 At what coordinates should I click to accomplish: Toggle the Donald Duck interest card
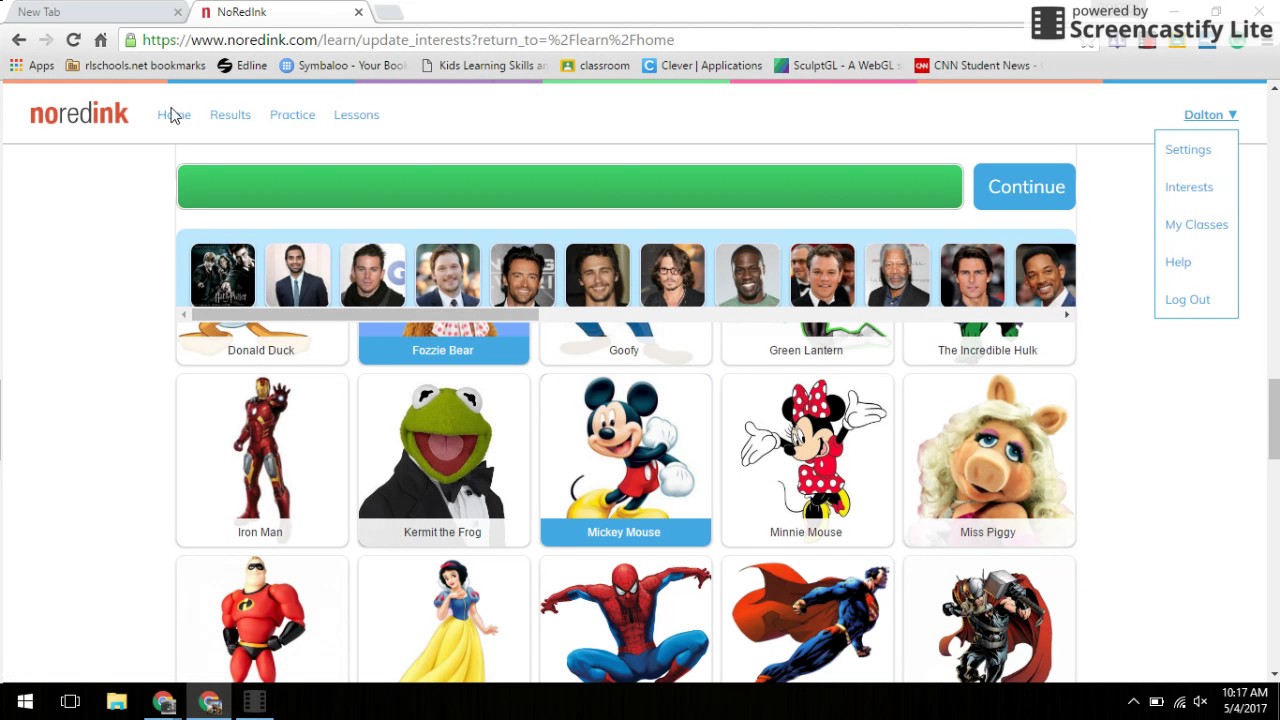[x=262, y=343]
